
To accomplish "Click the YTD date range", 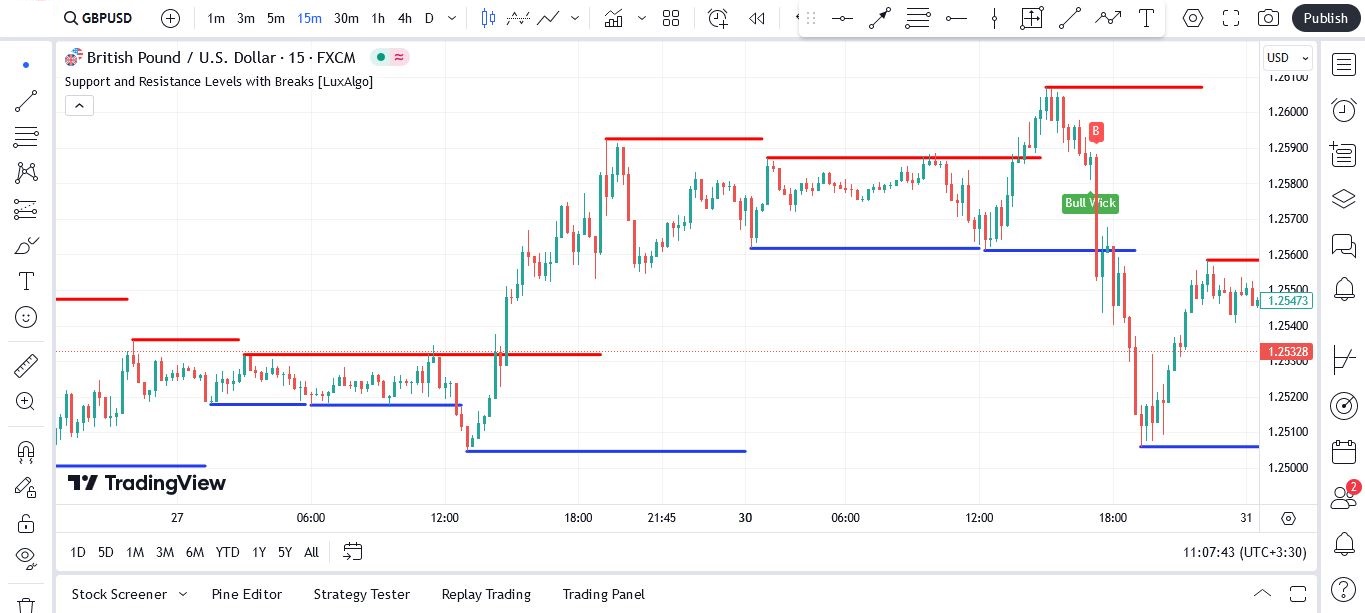I will [x=227, y=552].
